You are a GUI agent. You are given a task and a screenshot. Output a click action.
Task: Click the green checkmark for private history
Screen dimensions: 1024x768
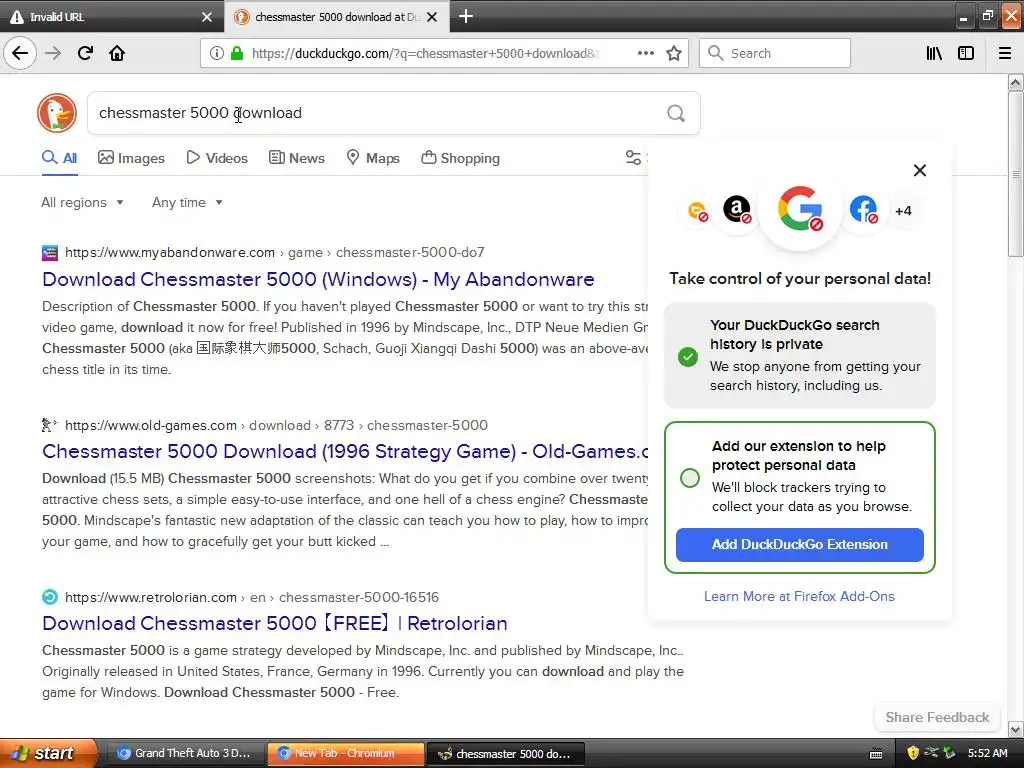[688, 357]
